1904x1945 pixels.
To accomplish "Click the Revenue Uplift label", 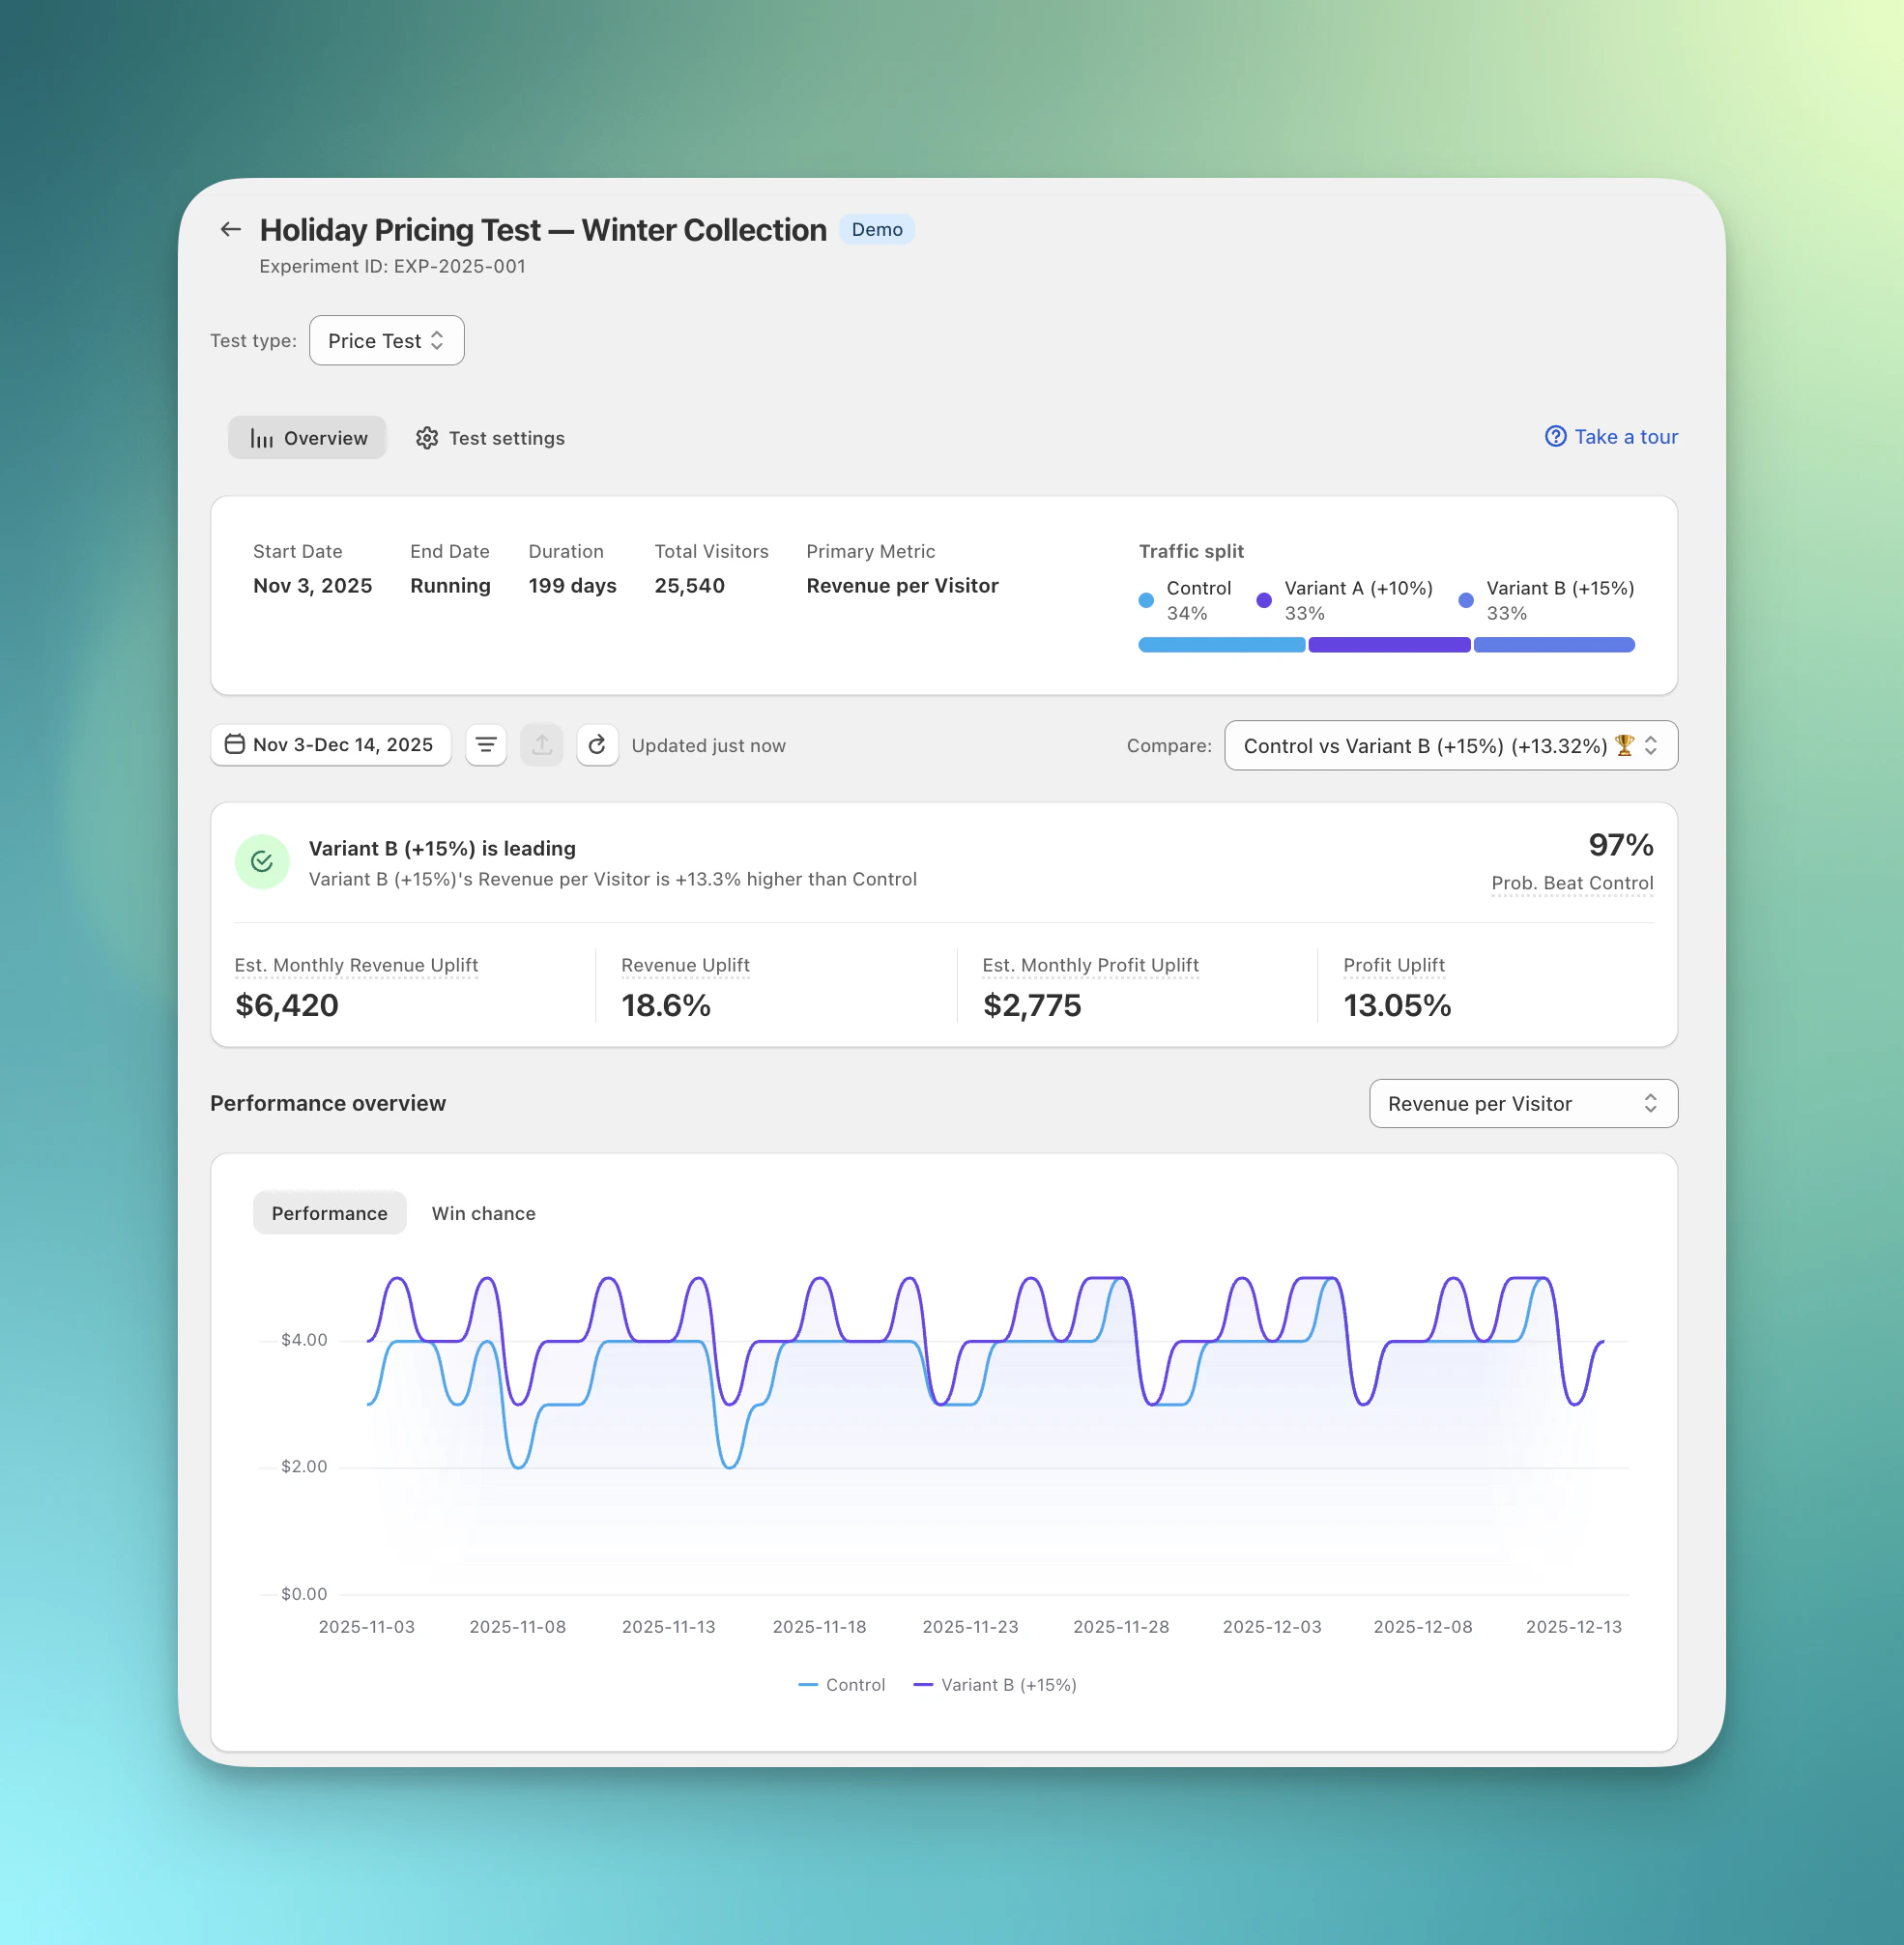I will (x=685, y=965).
